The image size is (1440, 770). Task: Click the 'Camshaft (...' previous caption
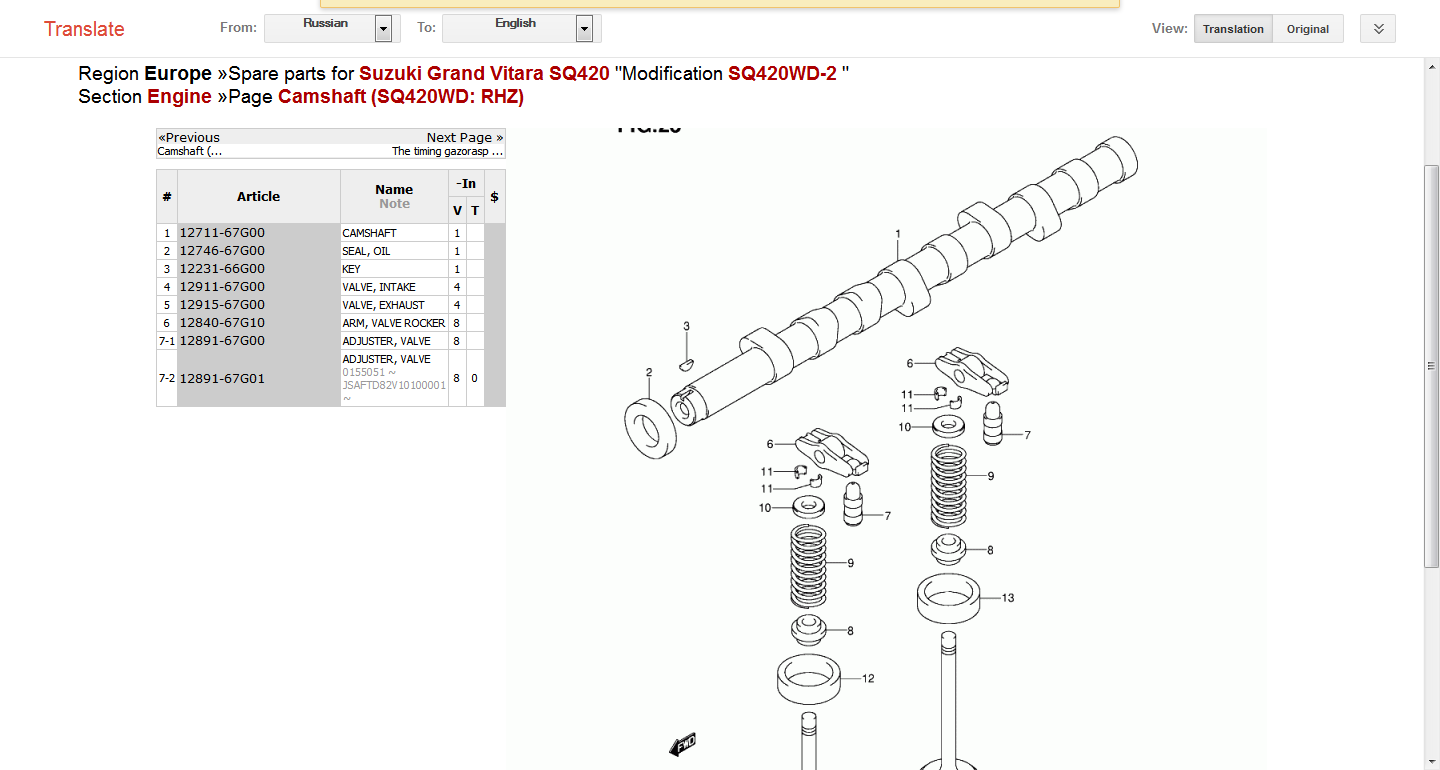coord(190,152)
